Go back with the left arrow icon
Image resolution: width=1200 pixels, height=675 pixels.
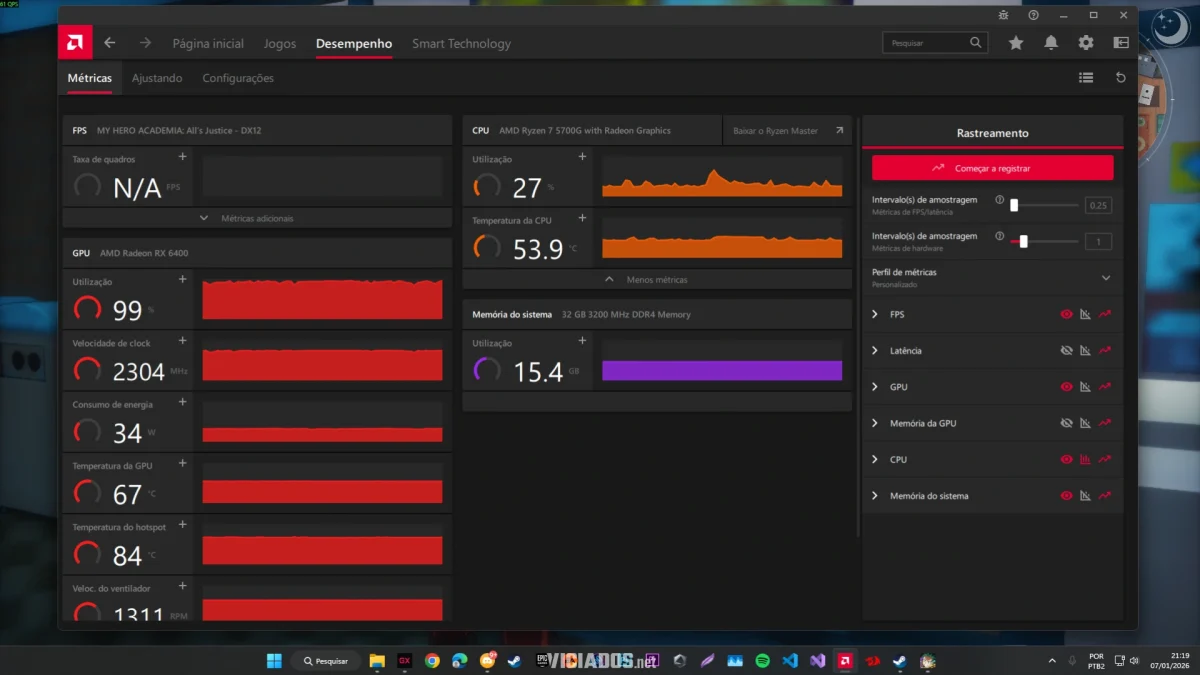pyautogui.click(x=110, y=43)
